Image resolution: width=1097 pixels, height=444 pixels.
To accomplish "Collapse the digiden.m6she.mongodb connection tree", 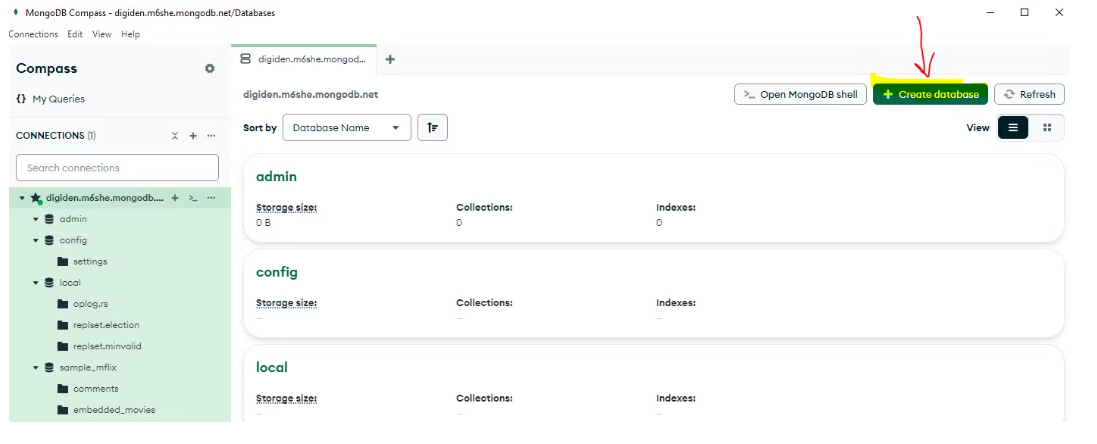I will [x=22, y=199].
